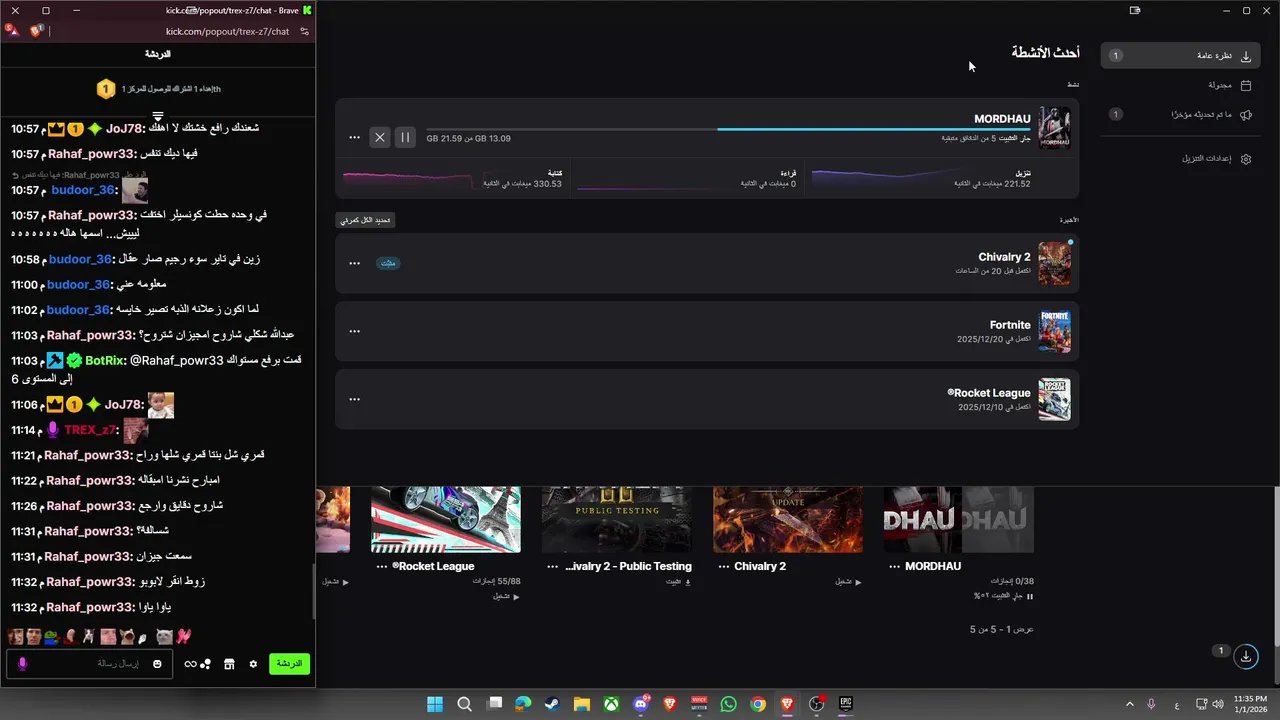This screenshot has height=720, width=1280.
Task: Open the Rocket League library tile image
Action: pos(446,519)
